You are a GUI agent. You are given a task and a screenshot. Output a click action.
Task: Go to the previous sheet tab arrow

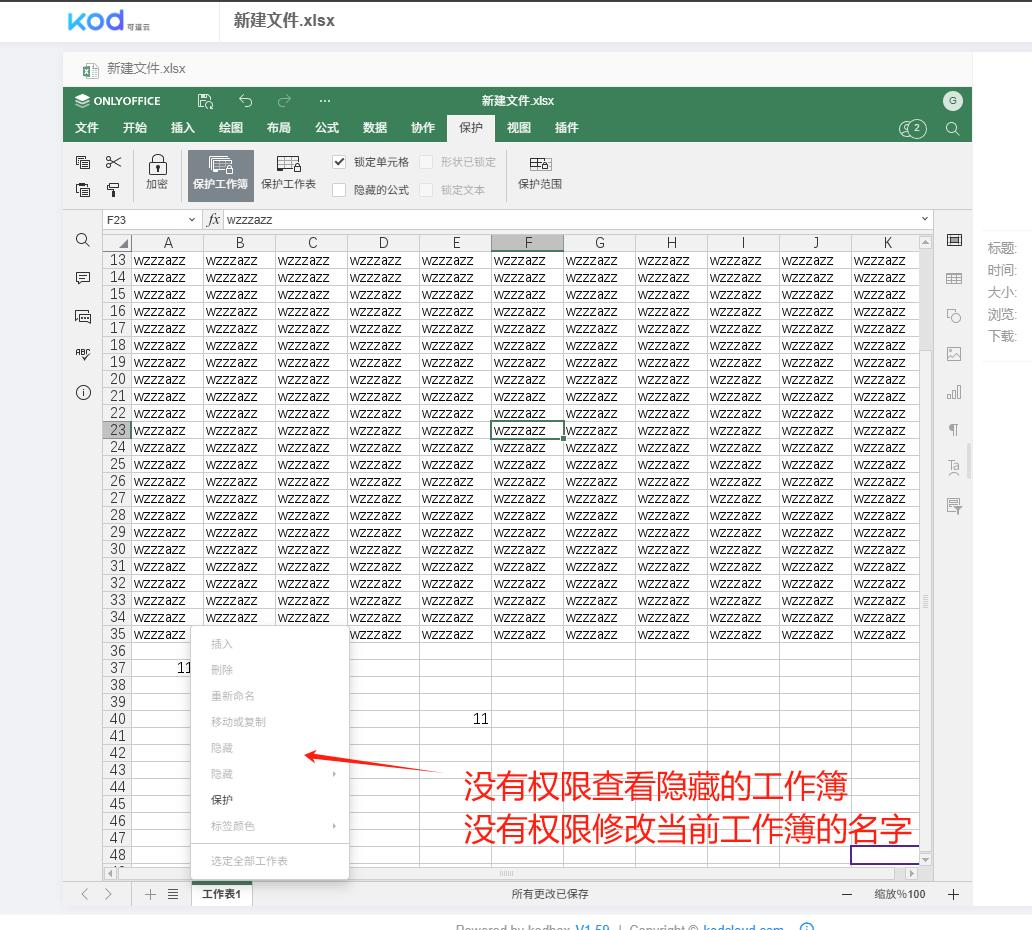[84, 894]
